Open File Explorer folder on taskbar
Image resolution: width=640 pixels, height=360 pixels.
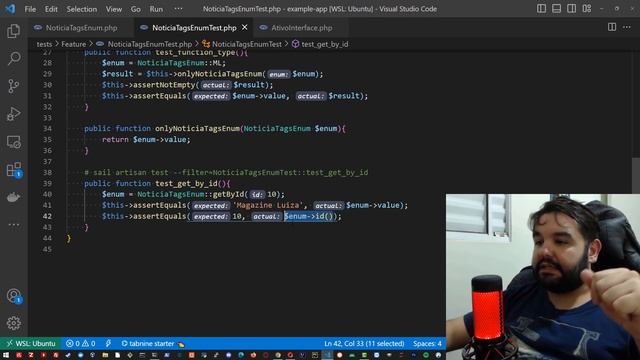(x=105, y=355)
